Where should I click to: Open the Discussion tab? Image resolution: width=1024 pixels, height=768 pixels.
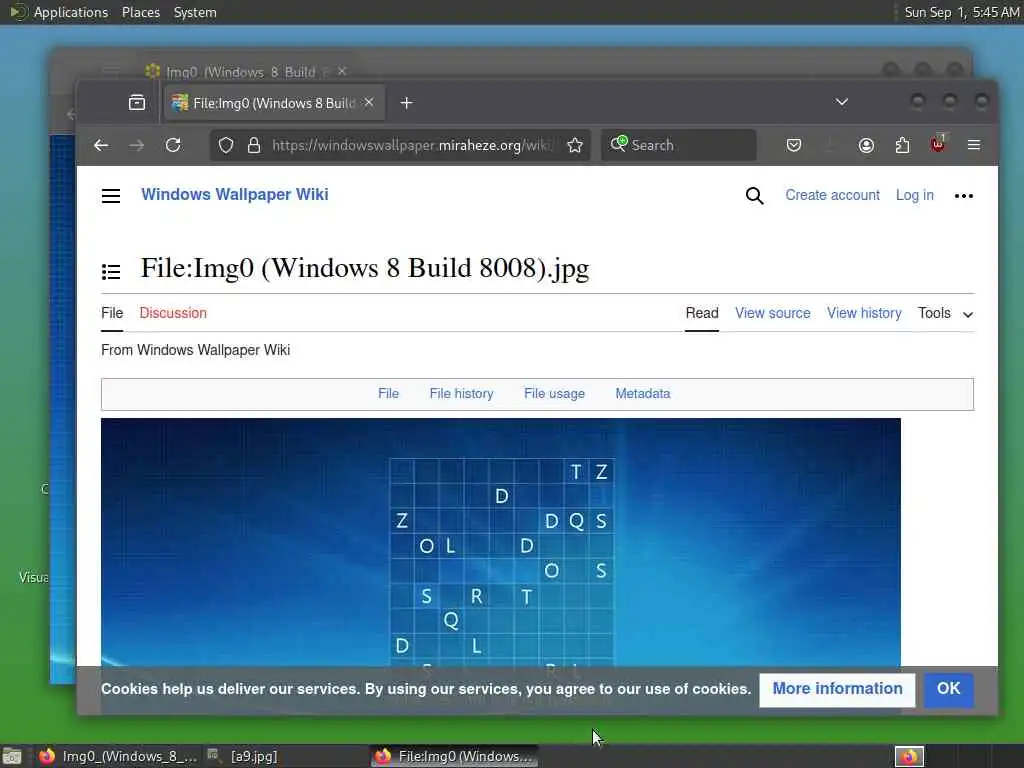(x=173, y=313)
